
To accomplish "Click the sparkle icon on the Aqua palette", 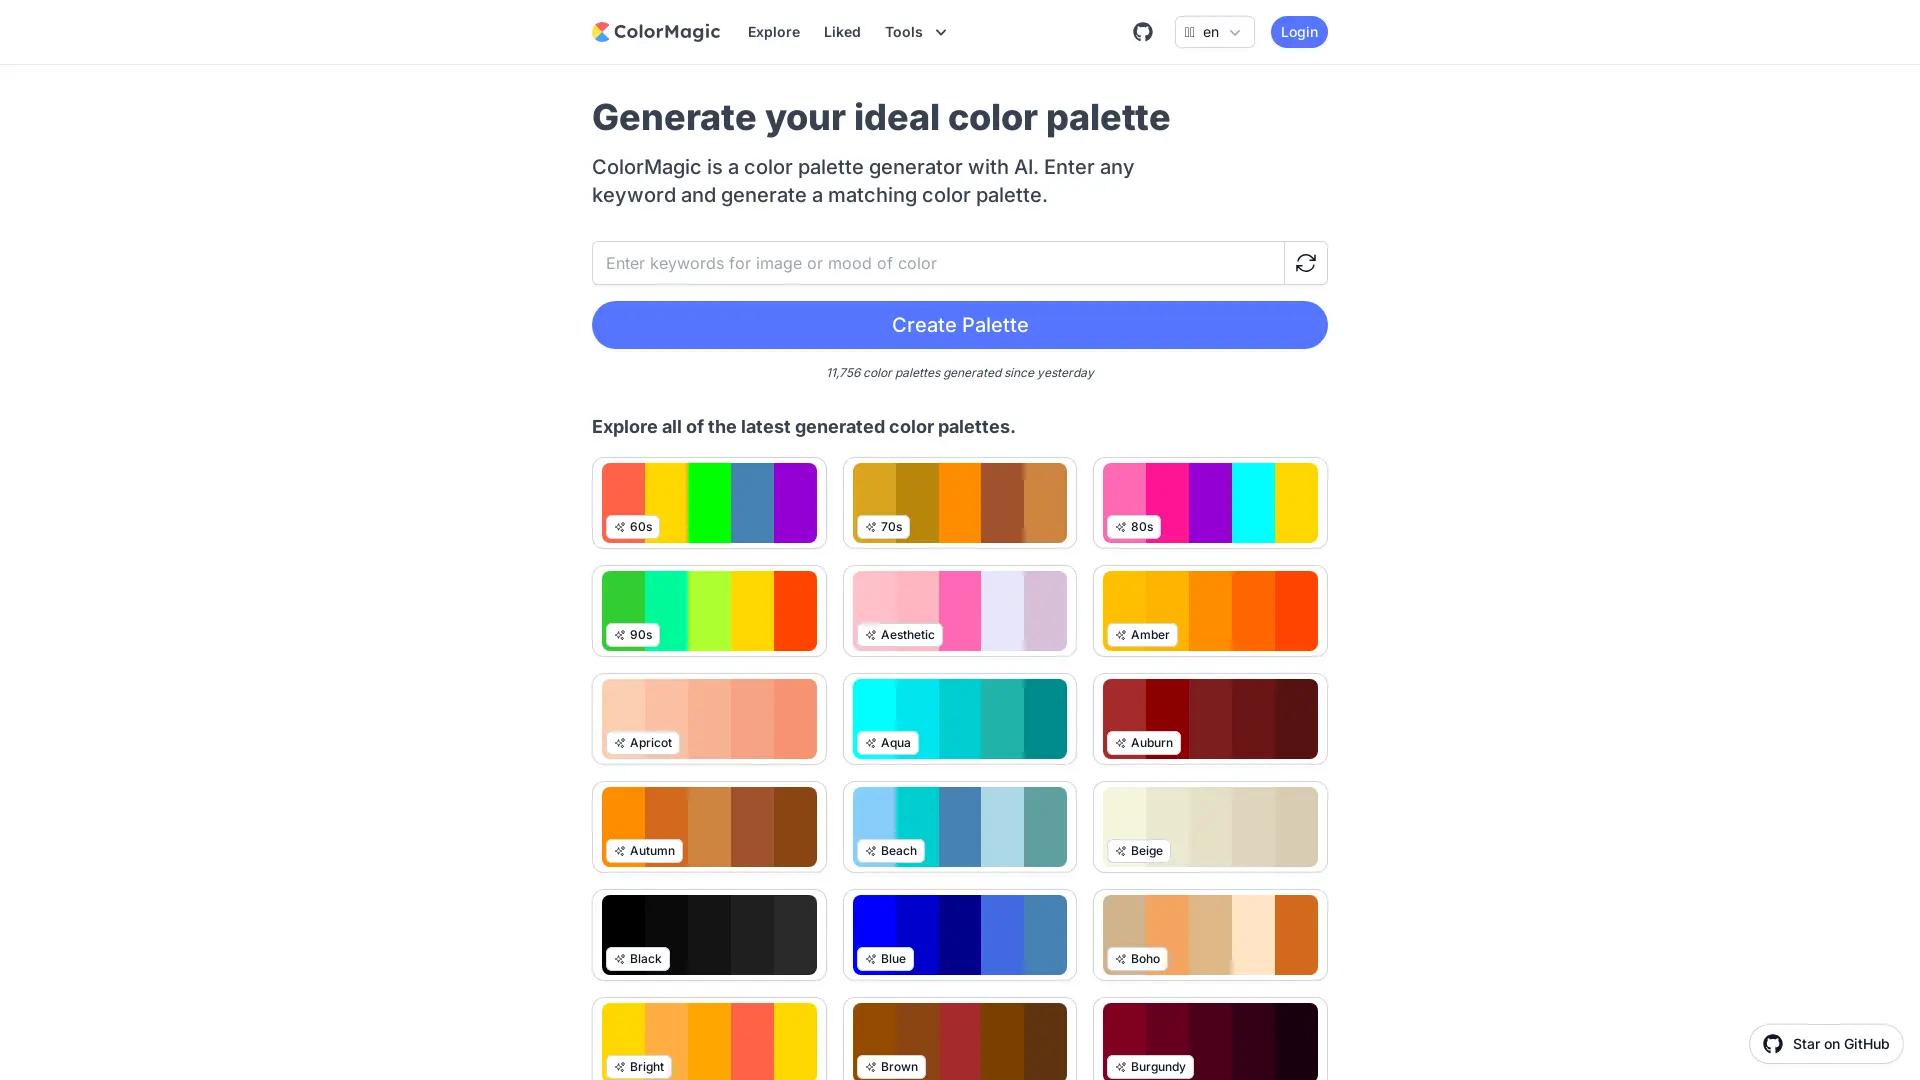I will pyautogui.click(x=871, y=742).
